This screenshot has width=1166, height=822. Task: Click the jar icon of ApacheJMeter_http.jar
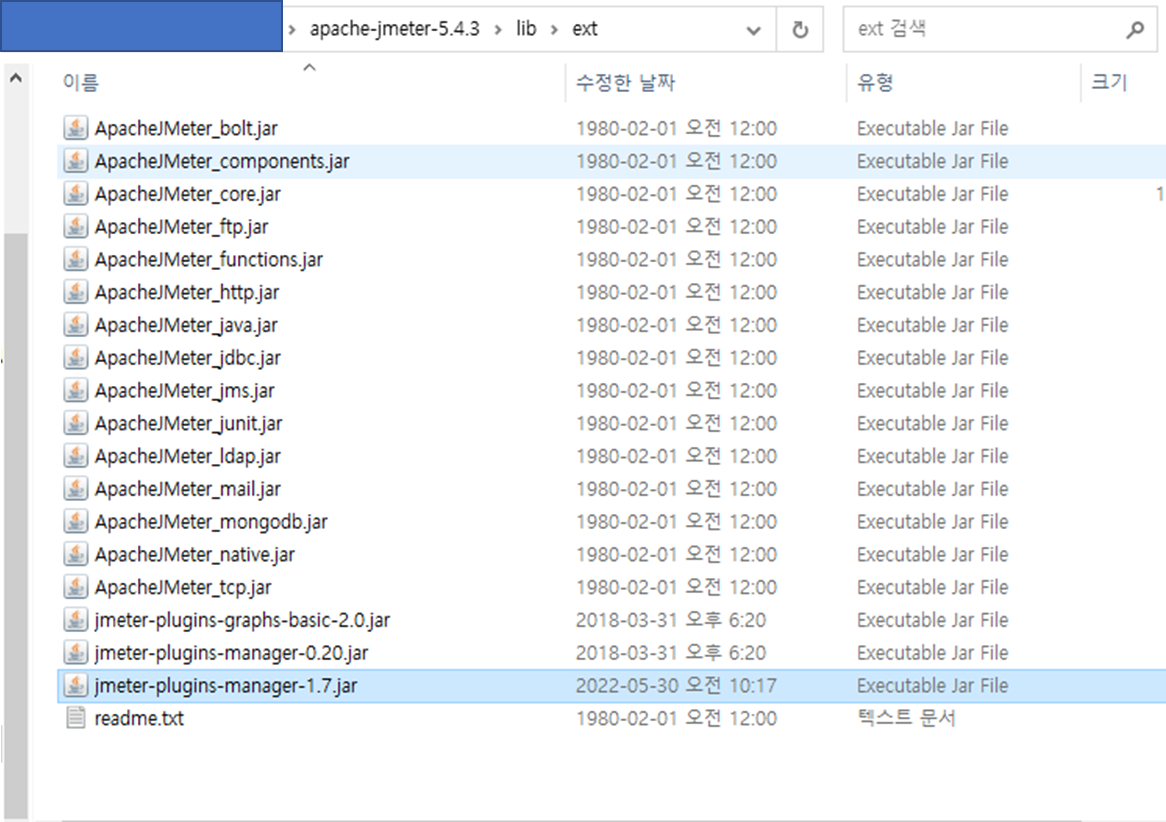pos(75,292)
